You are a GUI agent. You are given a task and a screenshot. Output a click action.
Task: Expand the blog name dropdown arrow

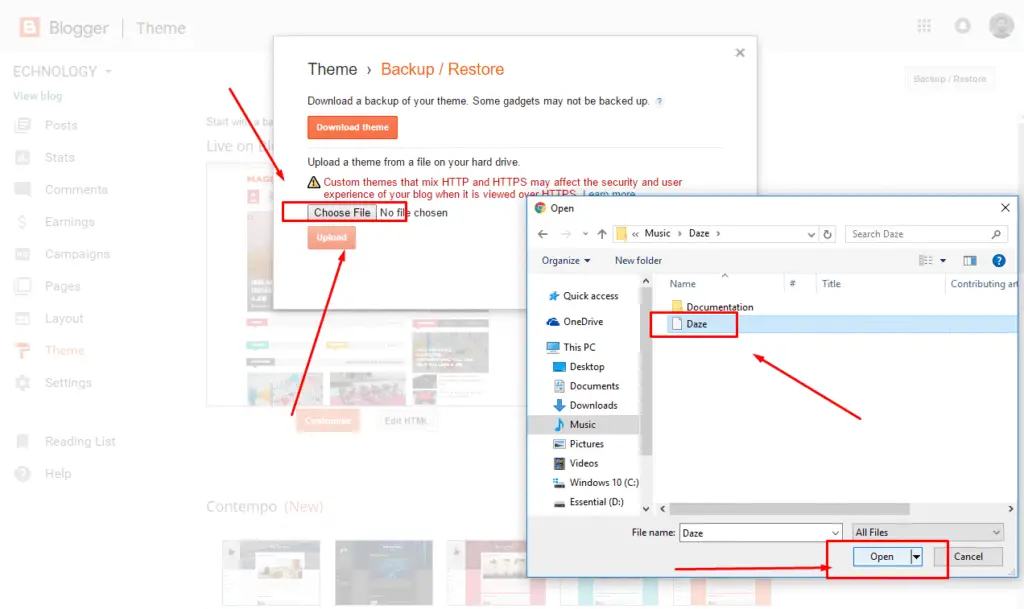click(x=108, y=71)
